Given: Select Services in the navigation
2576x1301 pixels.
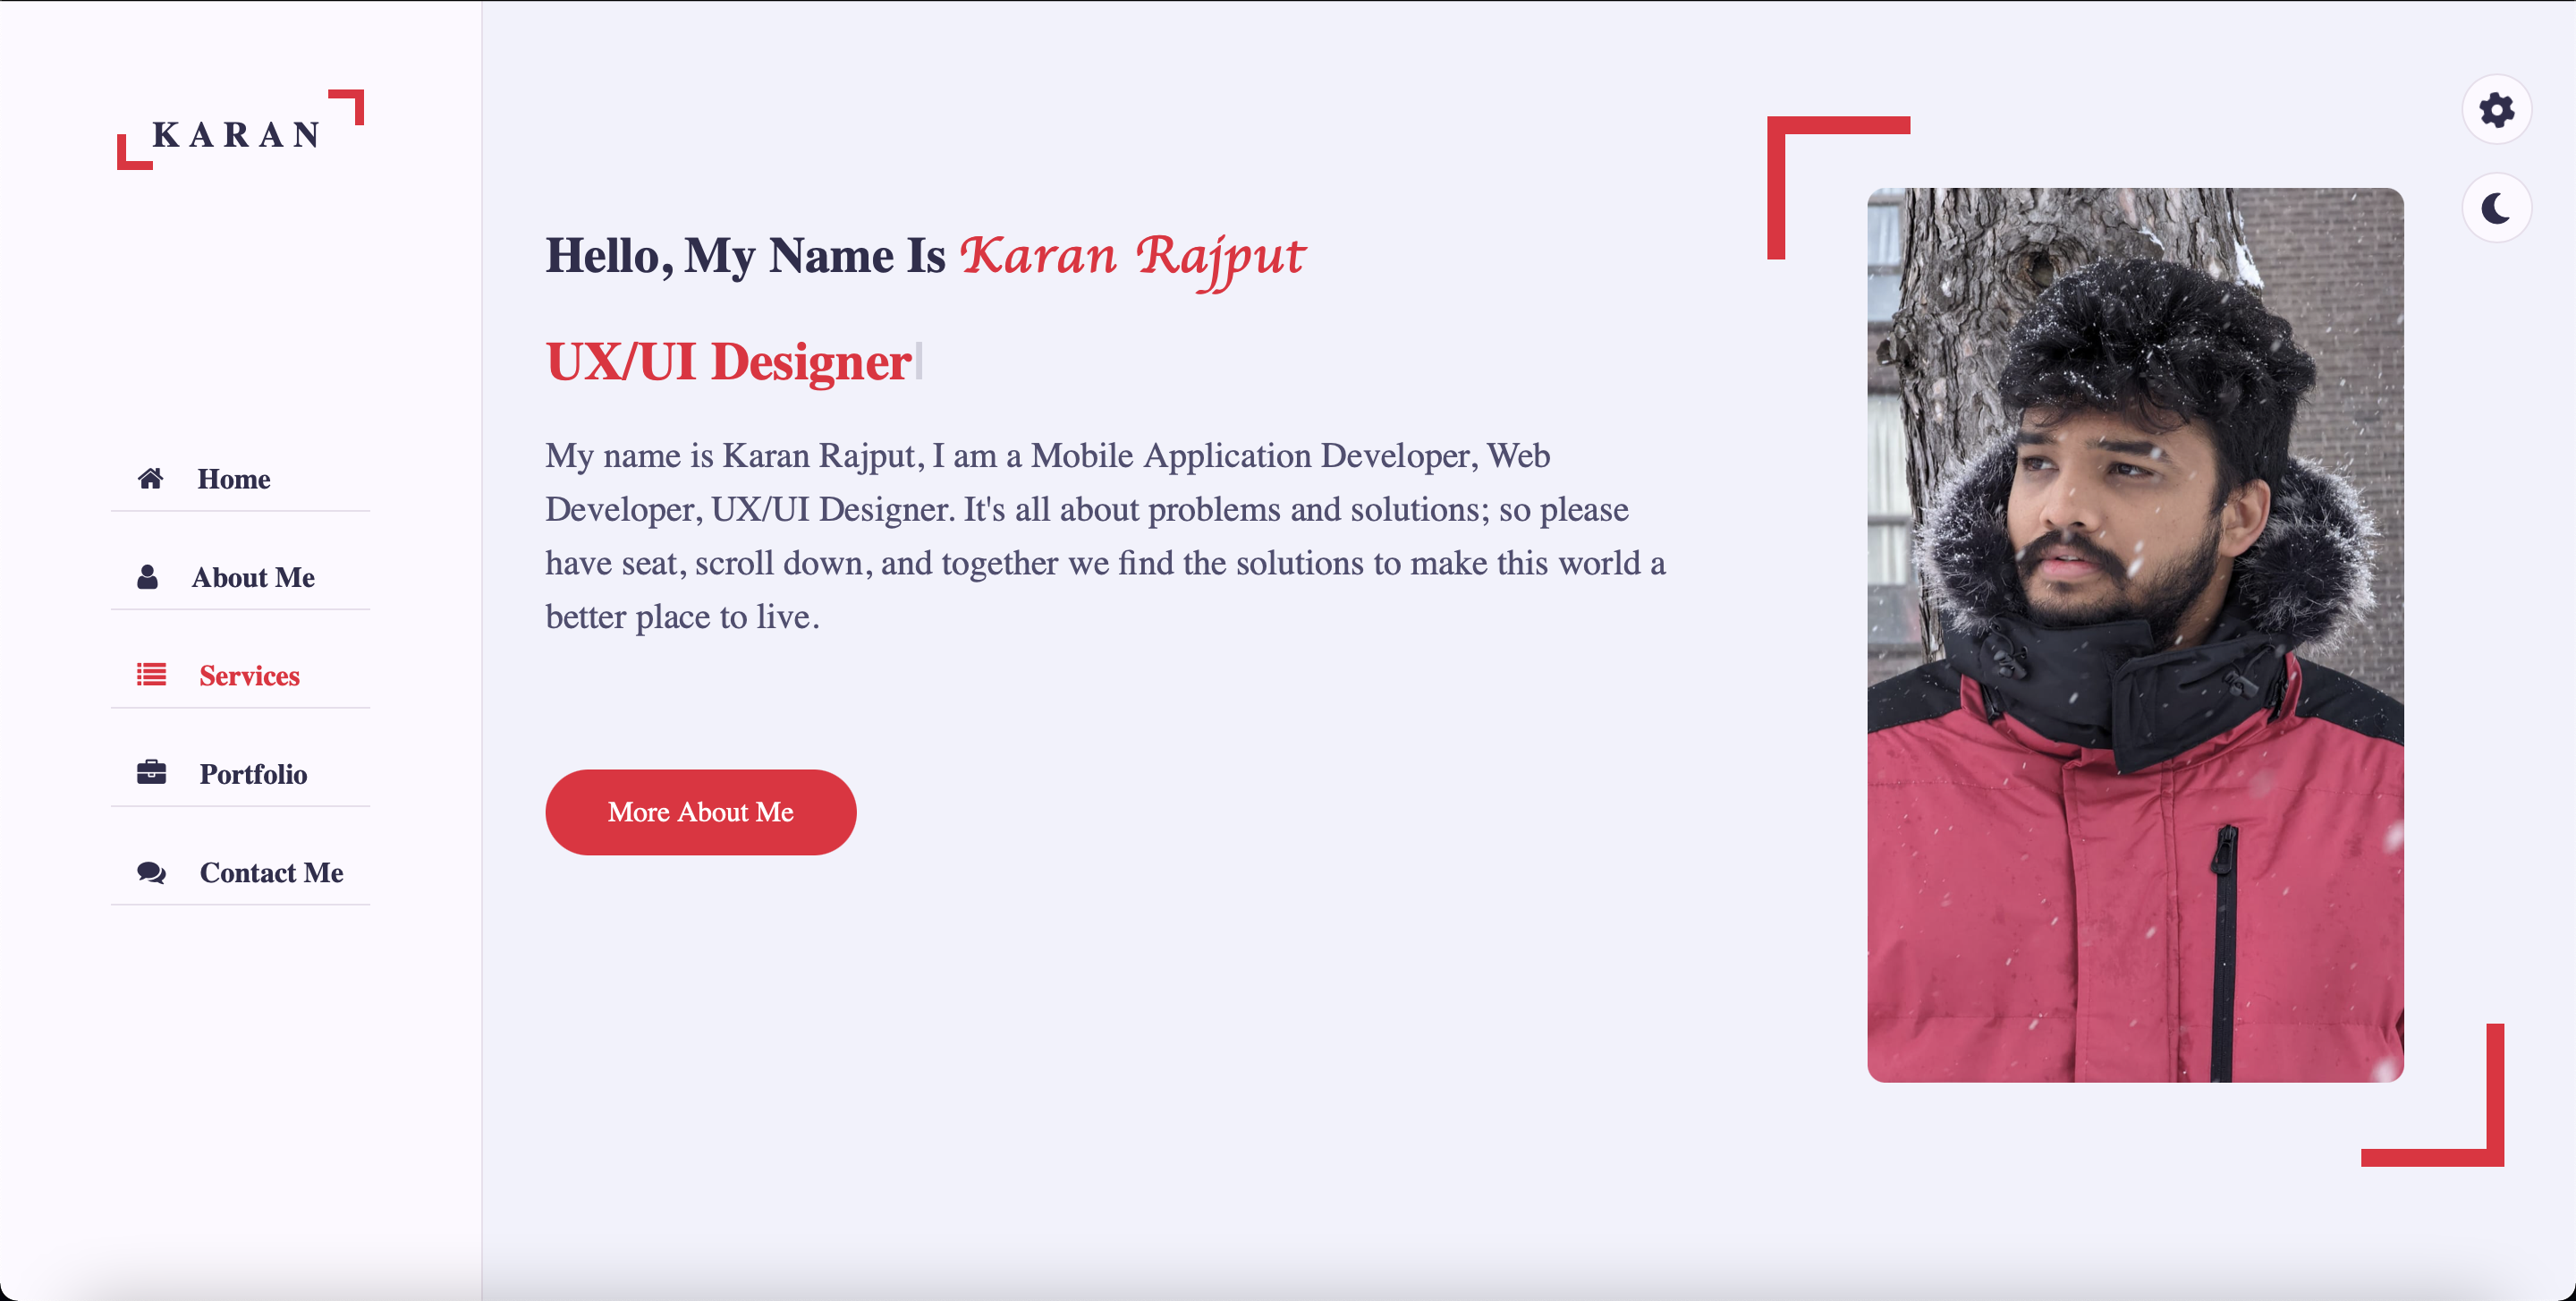Looking at the screenshot, I should (x=240, y=675).
